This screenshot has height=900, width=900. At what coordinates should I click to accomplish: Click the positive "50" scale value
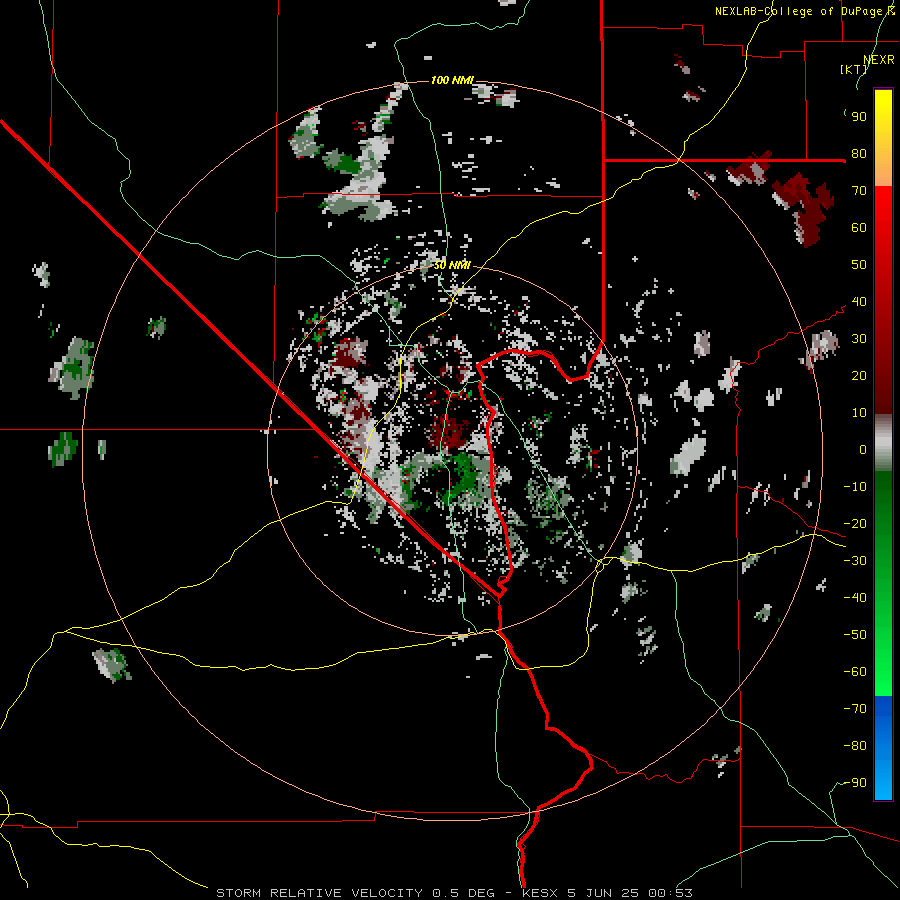click(x=859, y=265)
